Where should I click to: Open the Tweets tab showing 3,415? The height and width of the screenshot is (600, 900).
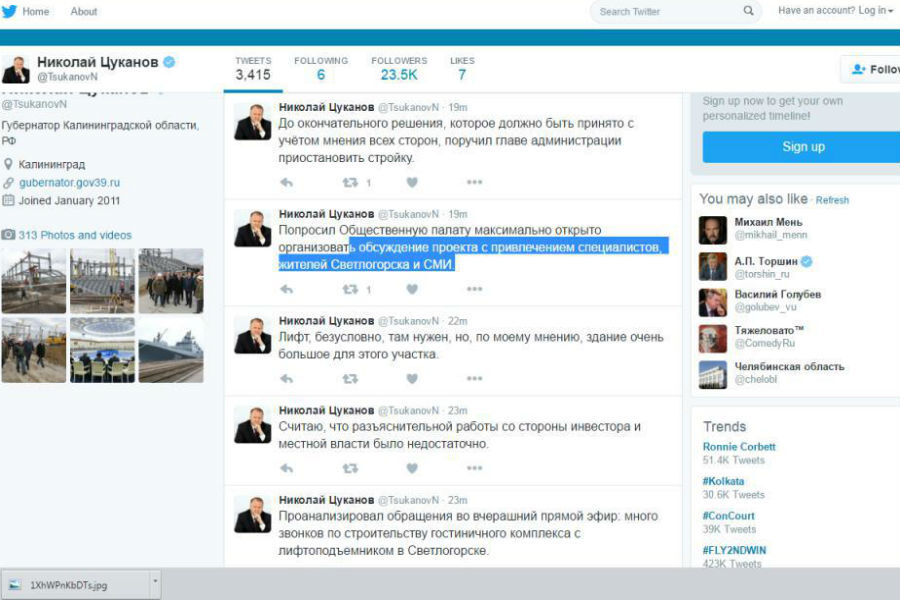pyautogui.click(x=252, y=69)
